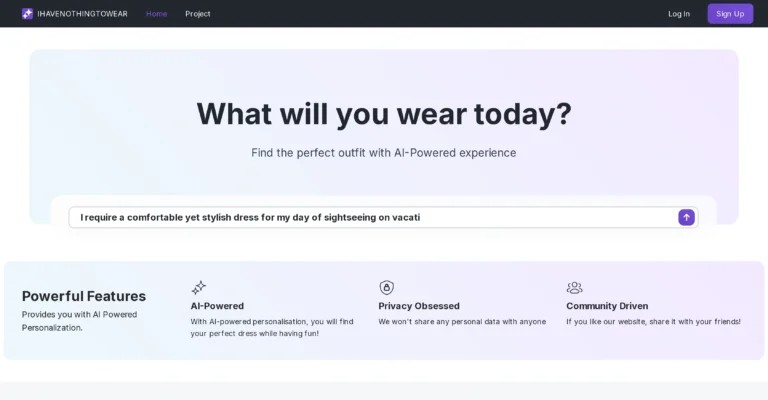The width and height of the screenshot is (768, 400).
Task: Go to the Project nav item
Action: [x=198, y=14]
